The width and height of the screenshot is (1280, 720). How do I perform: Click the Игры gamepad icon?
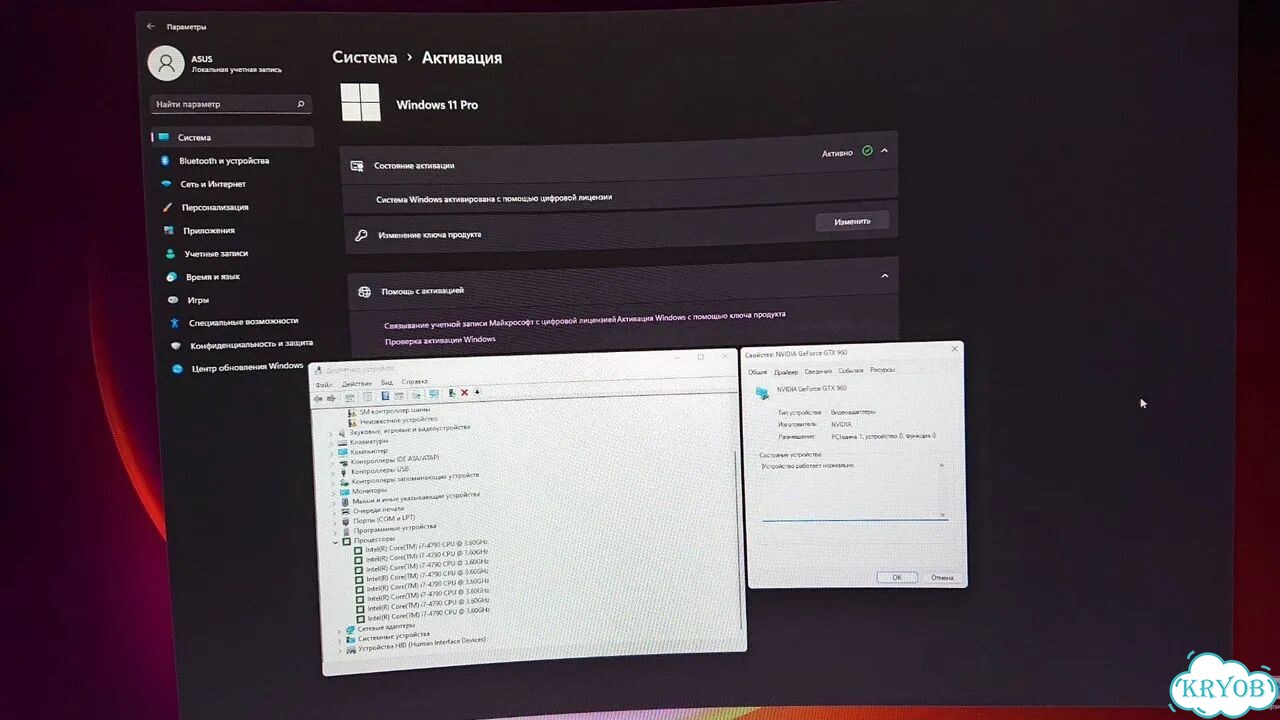pyautogui.click(x=173, y=300)
